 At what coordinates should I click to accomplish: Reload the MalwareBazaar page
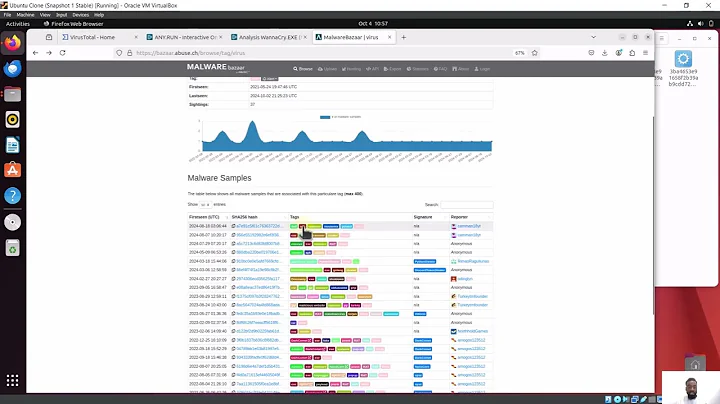62,53
